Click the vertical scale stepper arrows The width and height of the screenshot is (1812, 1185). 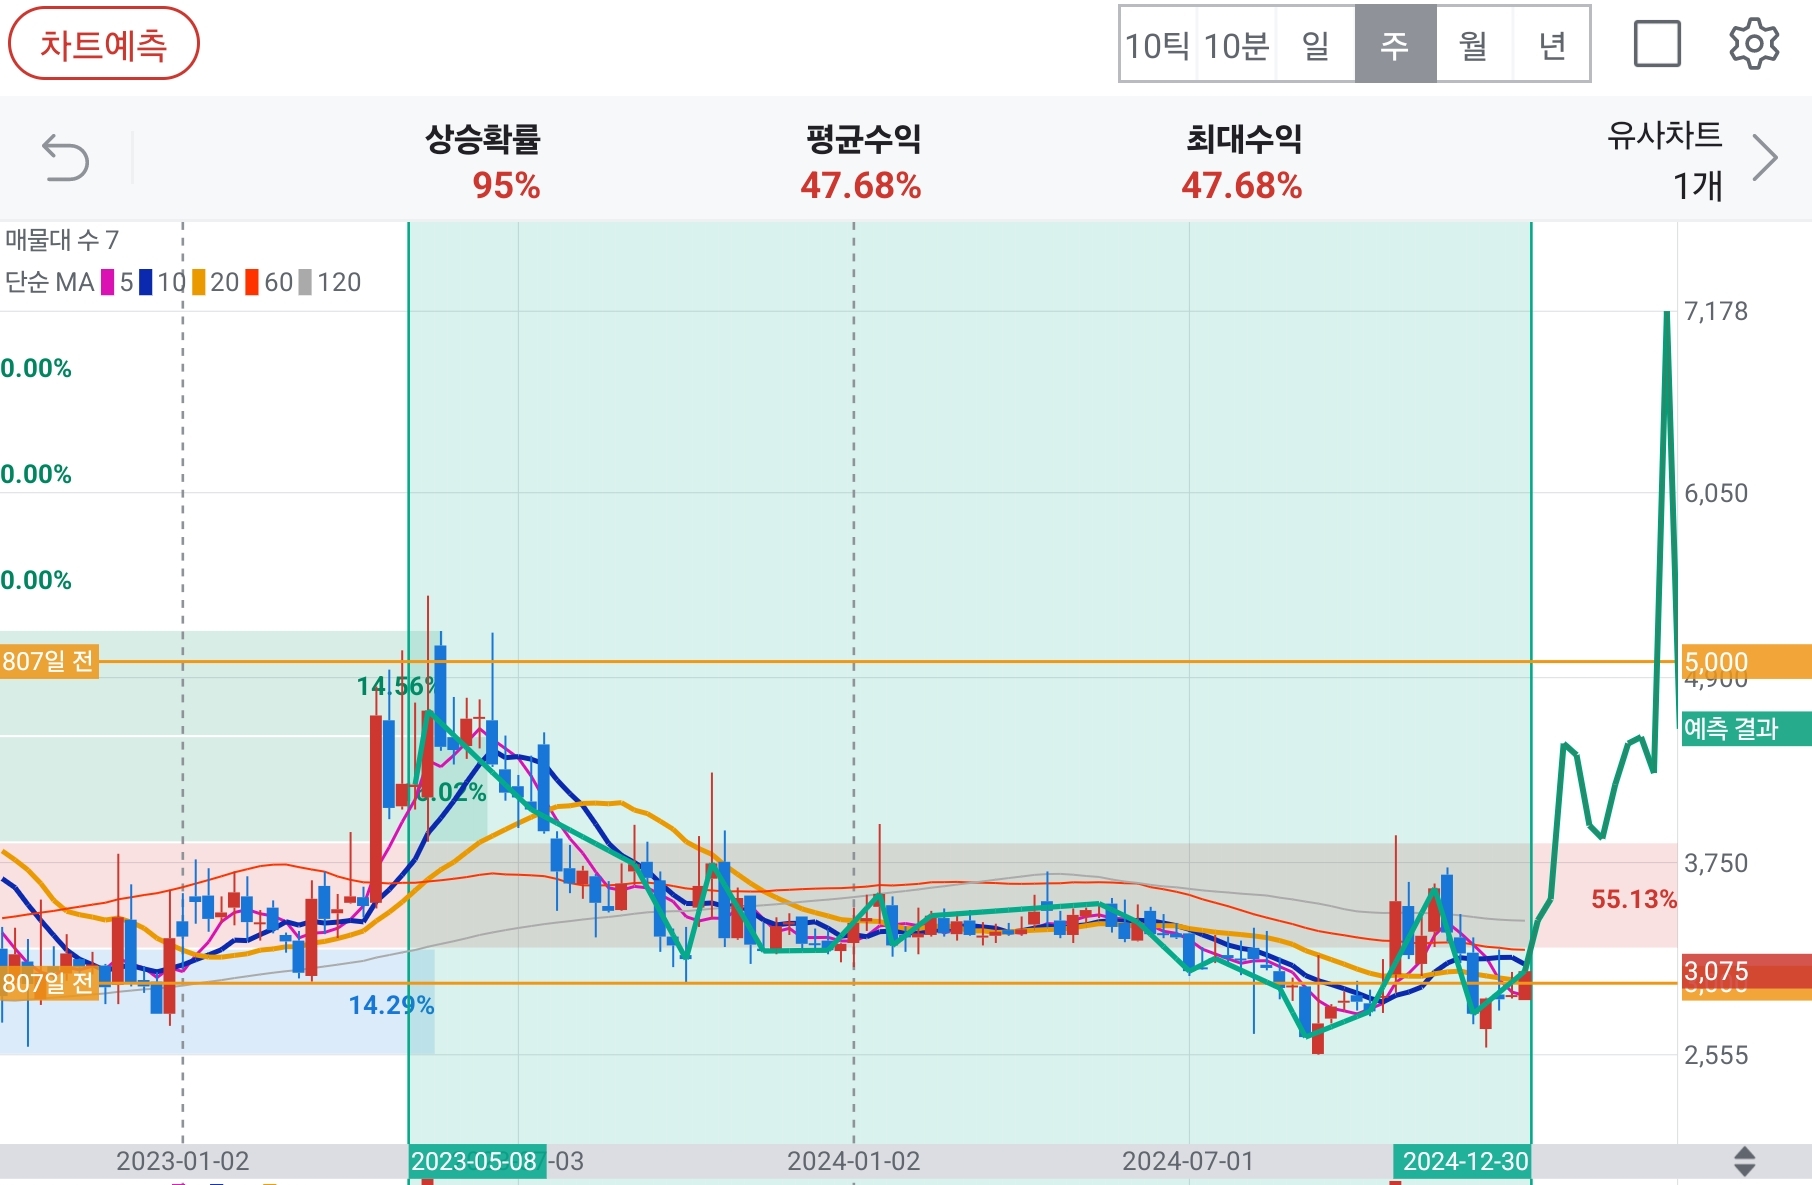[1744, 1161]
